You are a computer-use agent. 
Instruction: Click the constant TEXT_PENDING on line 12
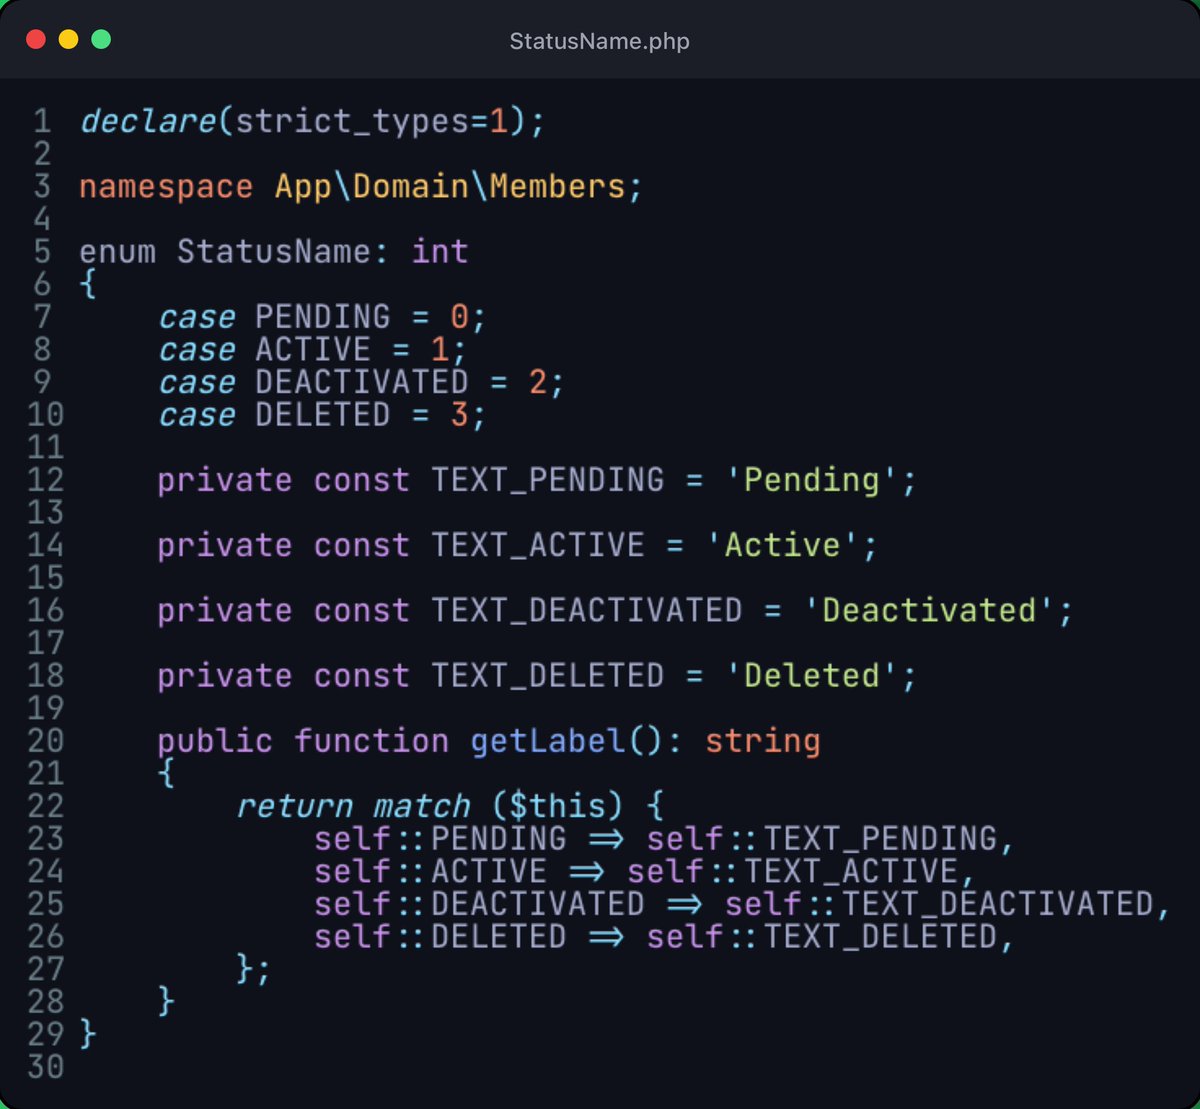click(548, 481)
